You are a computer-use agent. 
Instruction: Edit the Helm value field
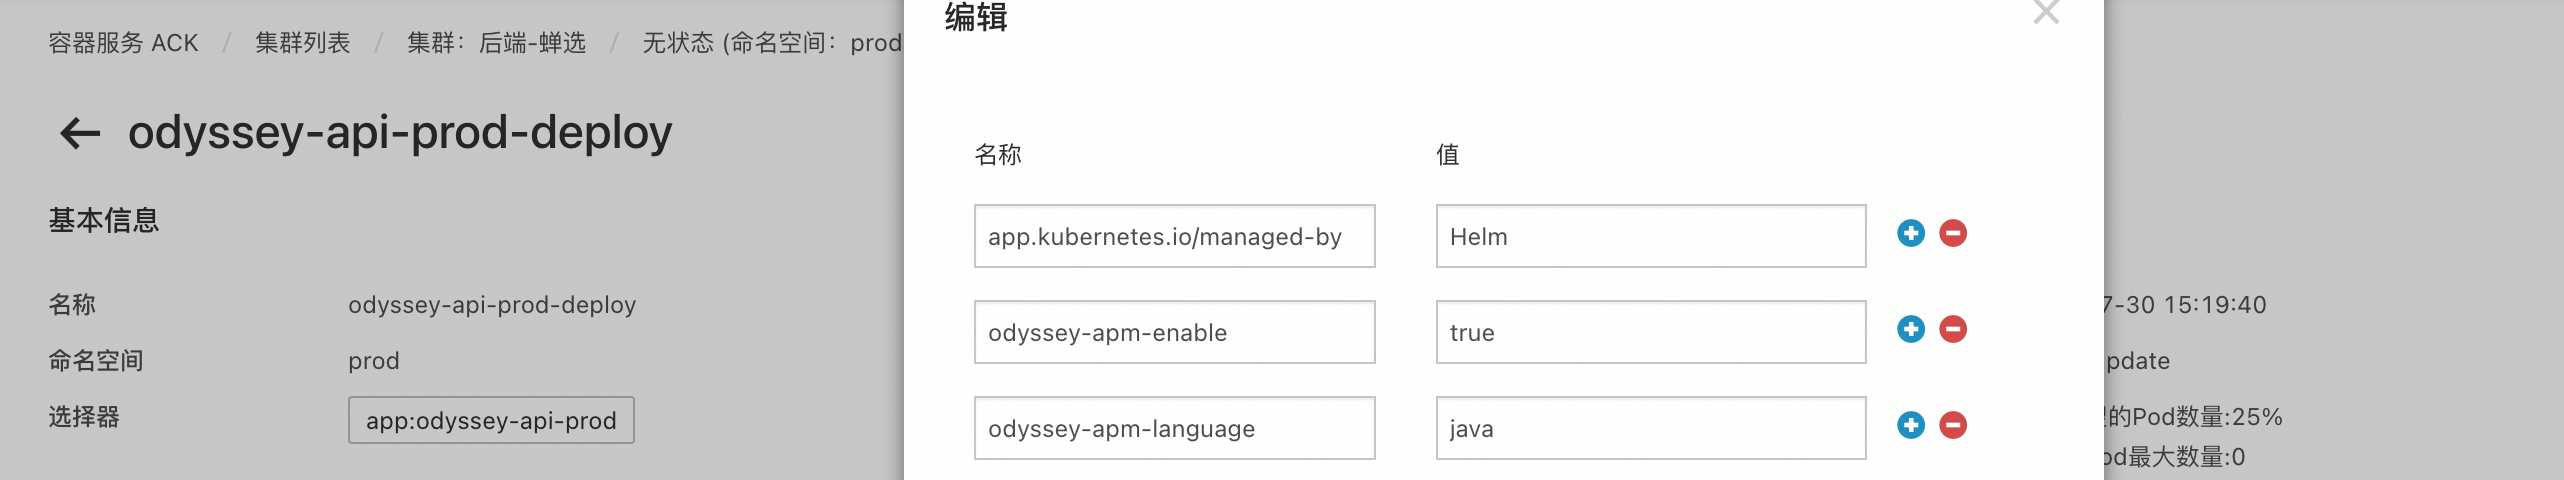point(1651,236)
